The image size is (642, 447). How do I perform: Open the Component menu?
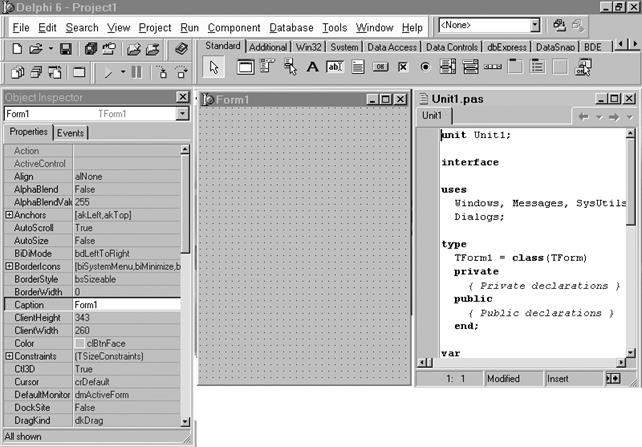pyautogui.click(x=233, y=27)
